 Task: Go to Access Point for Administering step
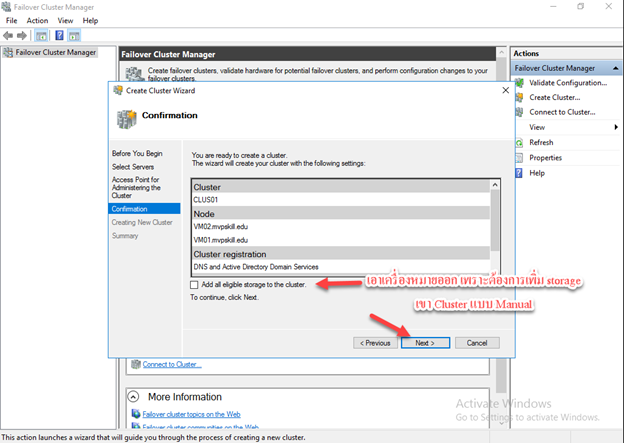136,187
